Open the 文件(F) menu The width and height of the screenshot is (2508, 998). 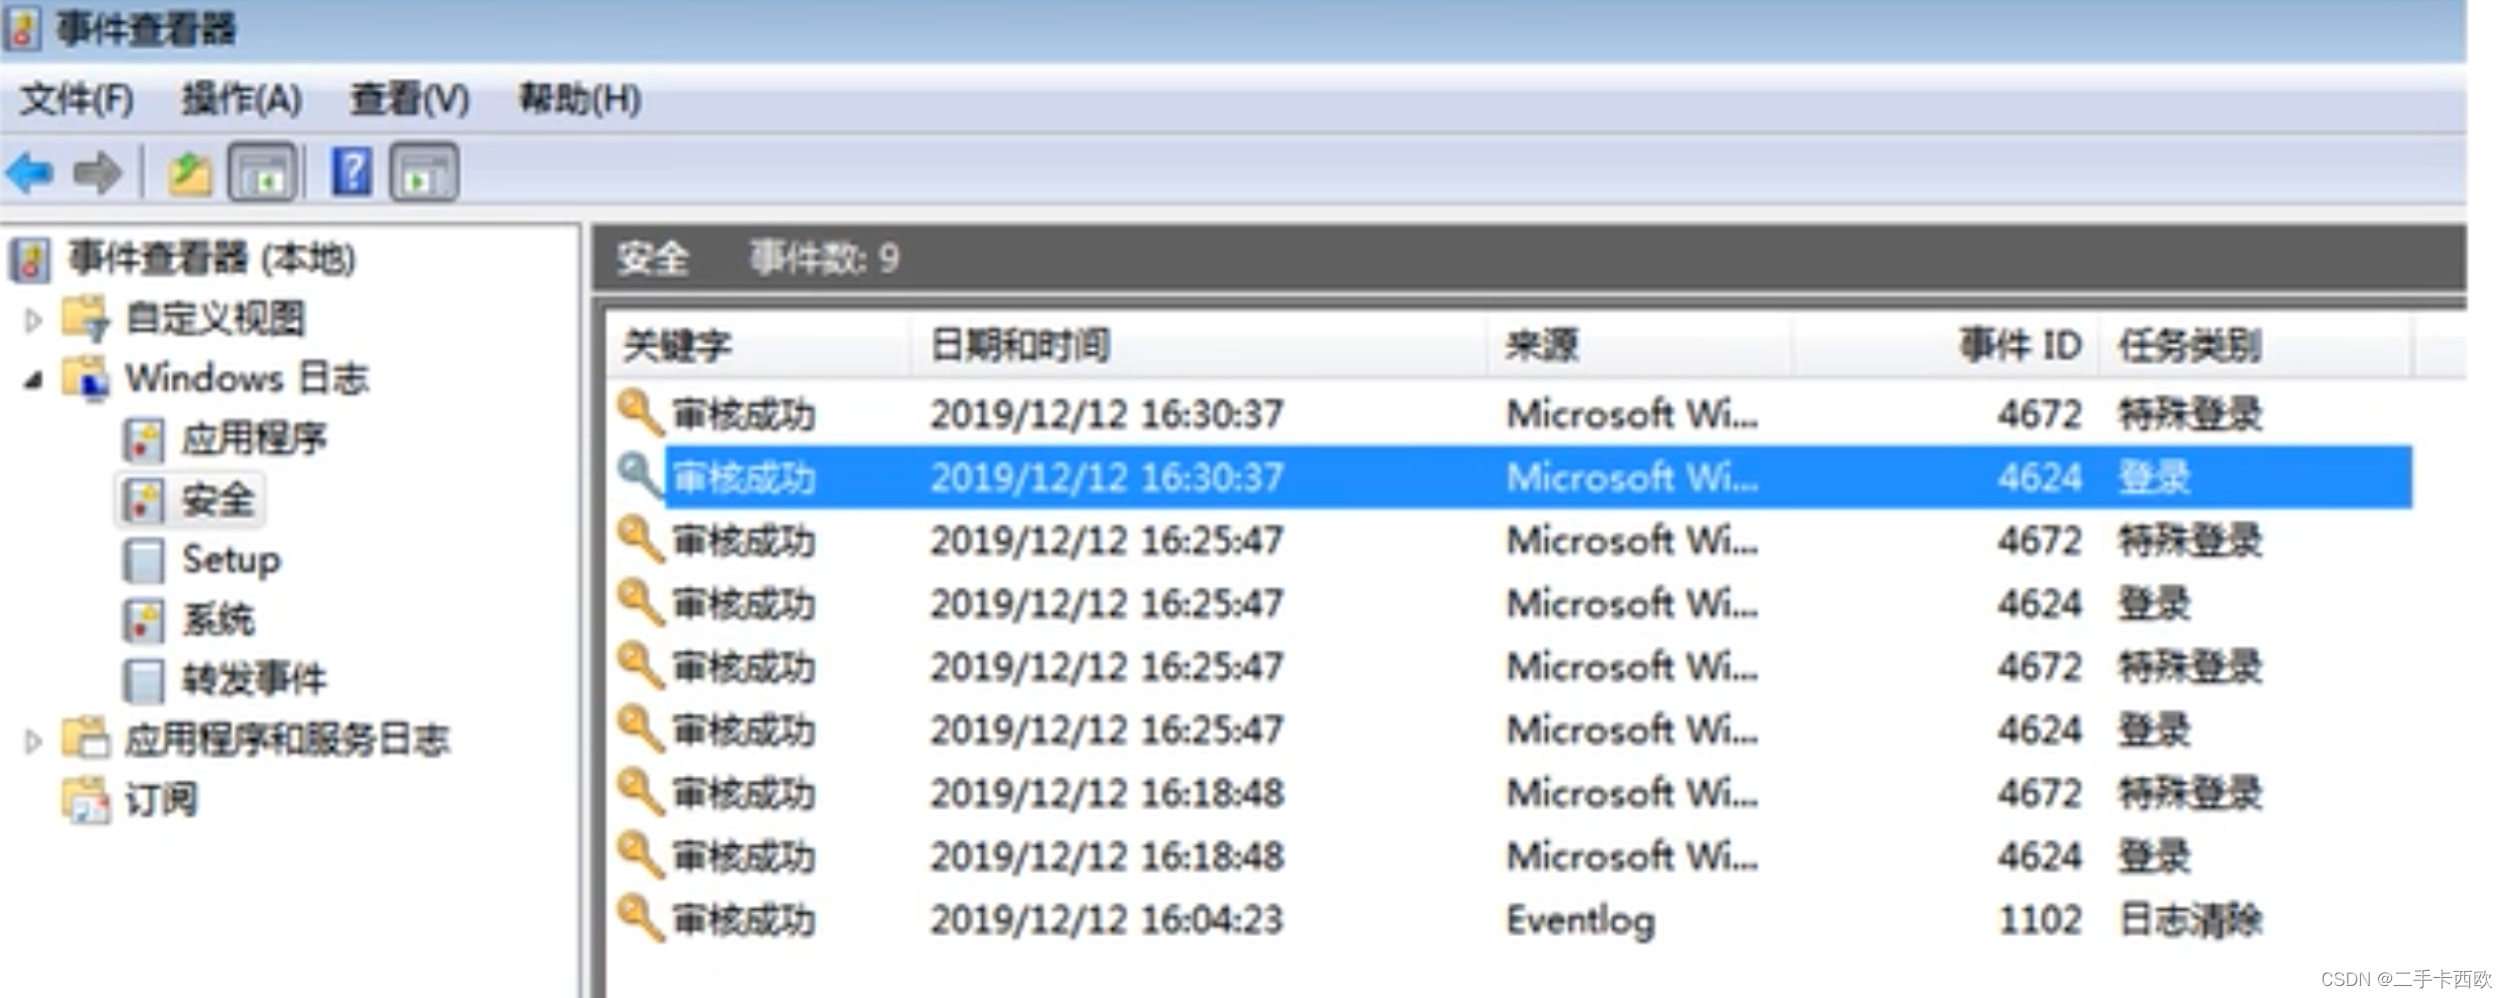(77, 99)
